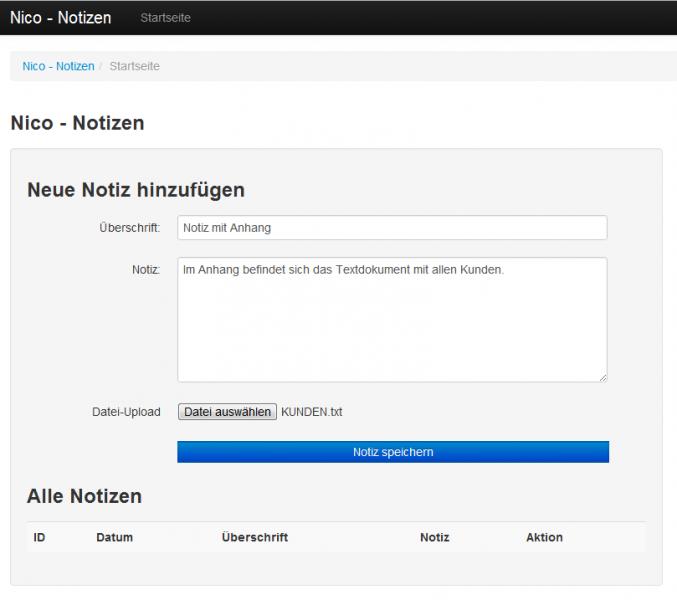
Task: Click inside the Notiz text area
Action: pyautogui.click(x=392, y=320)
